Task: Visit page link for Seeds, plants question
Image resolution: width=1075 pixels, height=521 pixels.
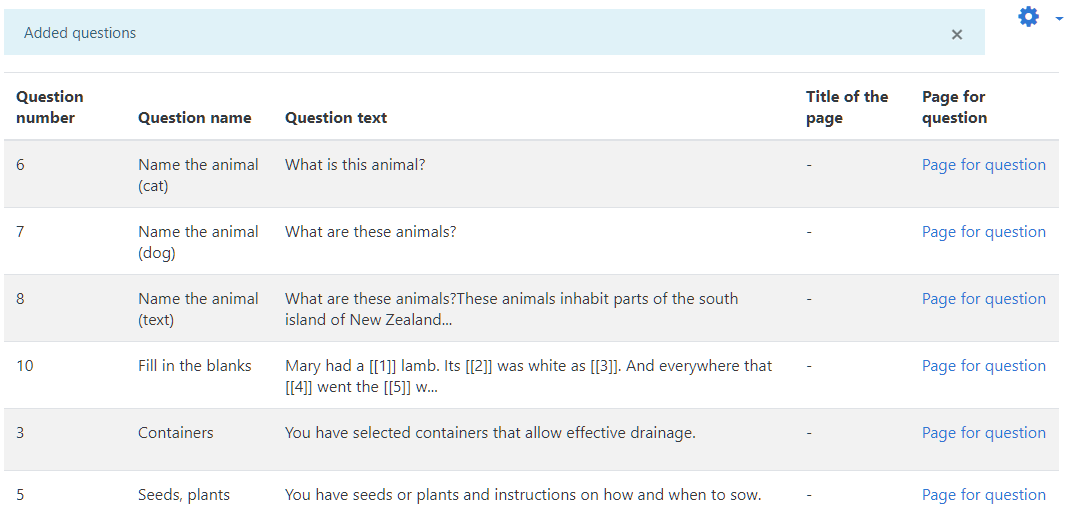Action: pos(983,495)
